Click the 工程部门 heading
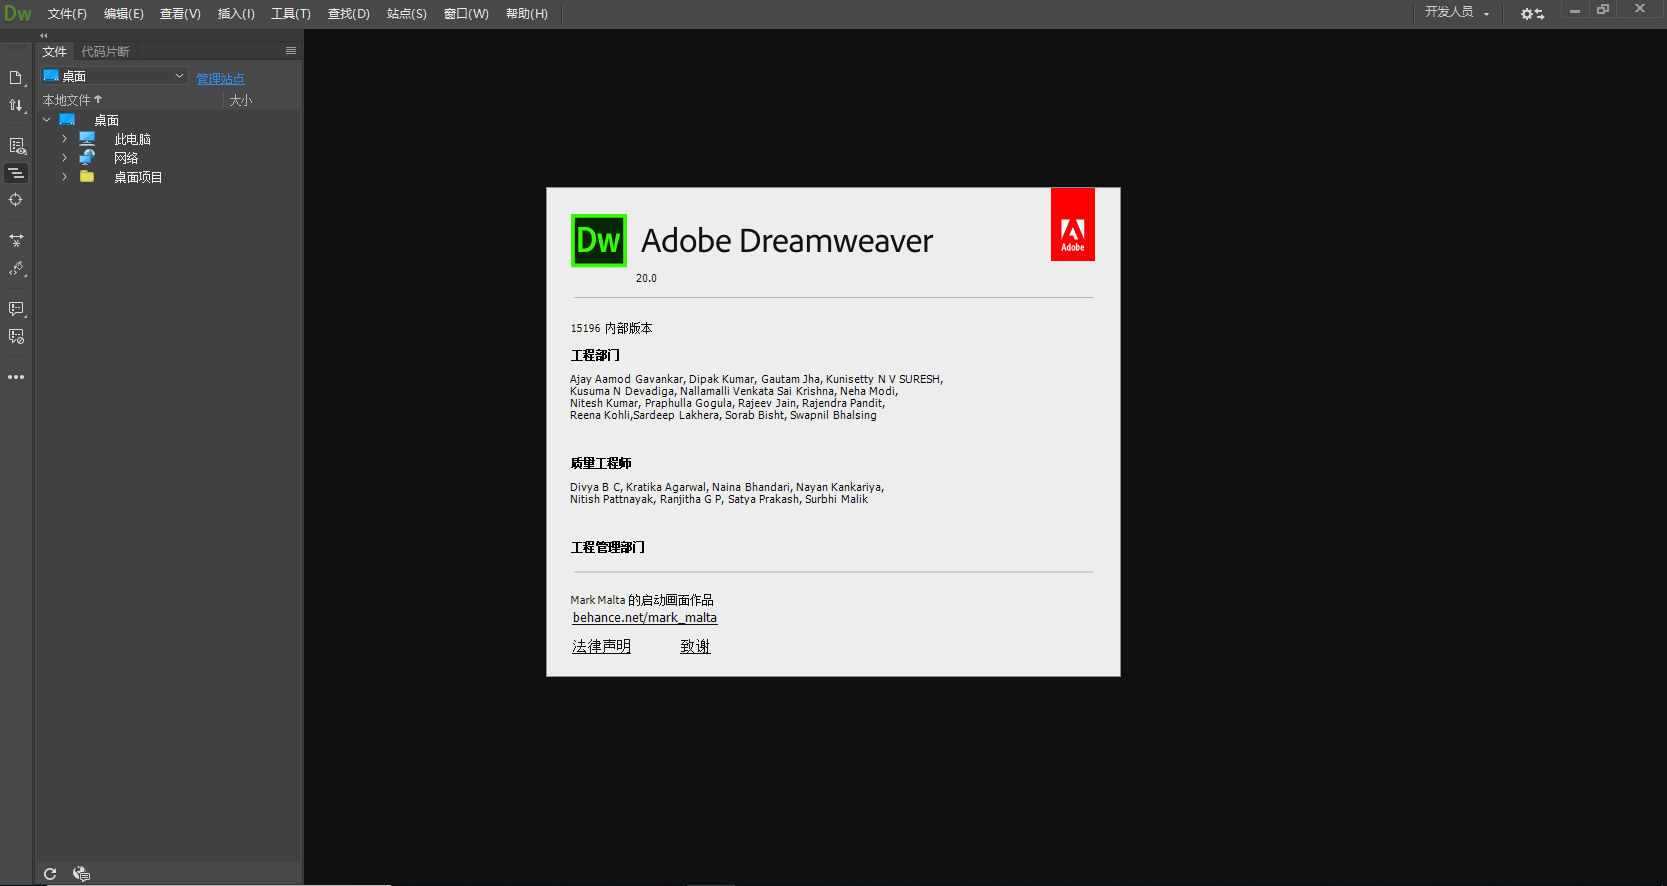Image resolution: width=1667 pixels, height=886 pixels. [595, 355]
